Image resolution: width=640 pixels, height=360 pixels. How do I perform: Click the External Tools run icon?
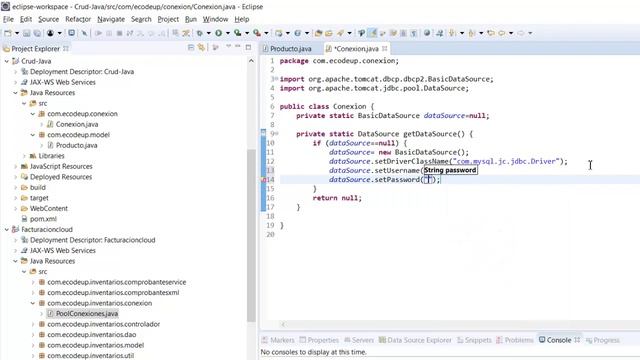click(x=257, y=33)
